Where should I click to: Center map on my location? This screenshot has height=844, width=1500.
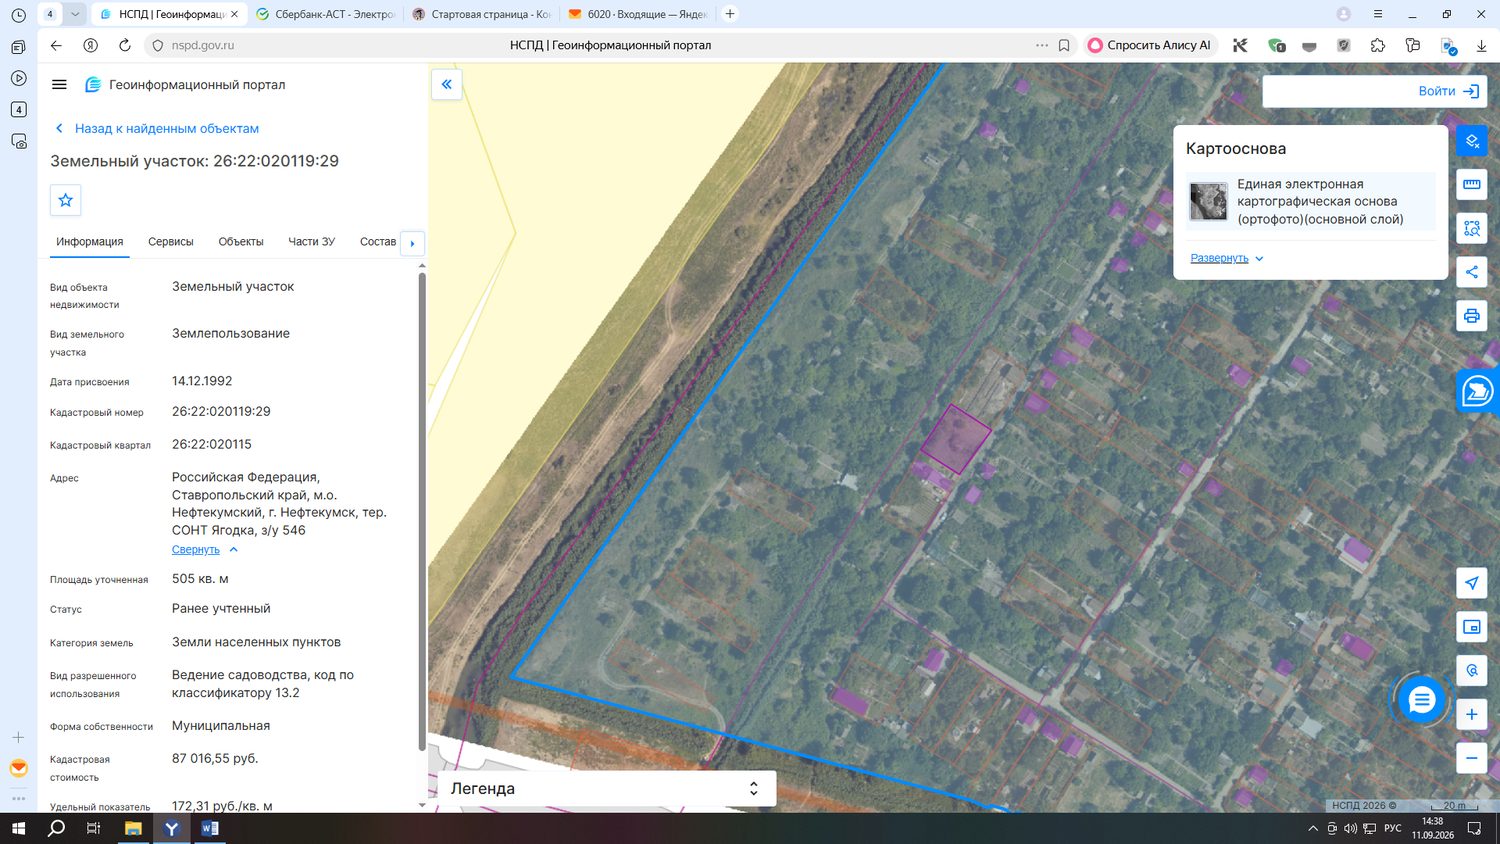[x=1472, y=583]
